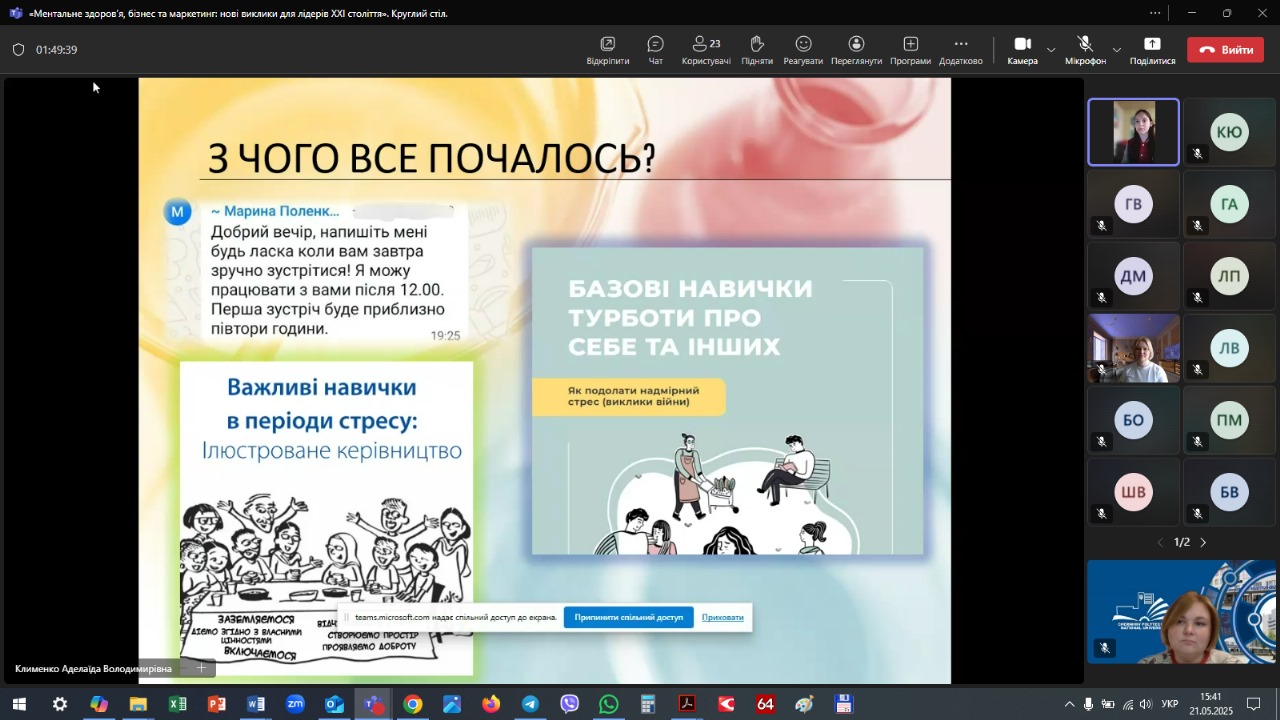
Task: Expand microphone options dropdown arrow
Action: tap(1117, 49)
